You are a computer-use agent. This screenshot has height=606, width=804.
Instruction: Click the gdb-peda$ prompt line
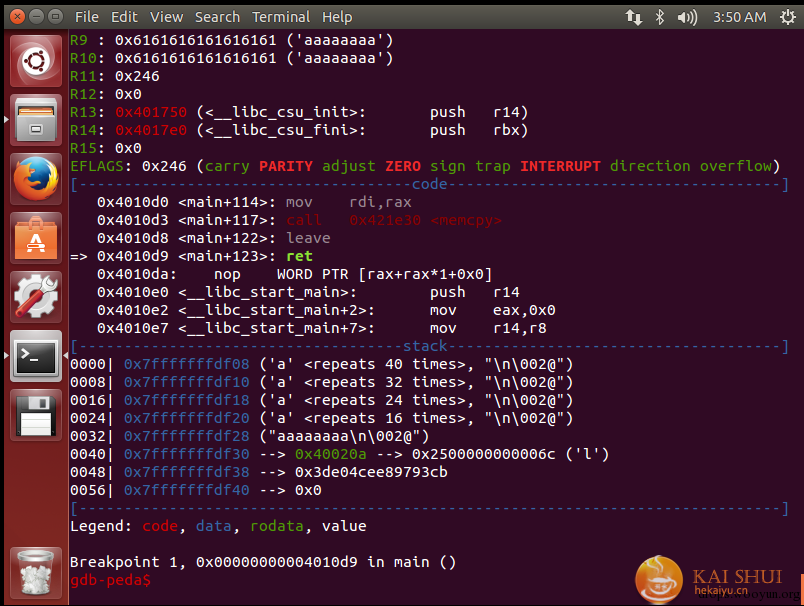(x=110, y=580)
